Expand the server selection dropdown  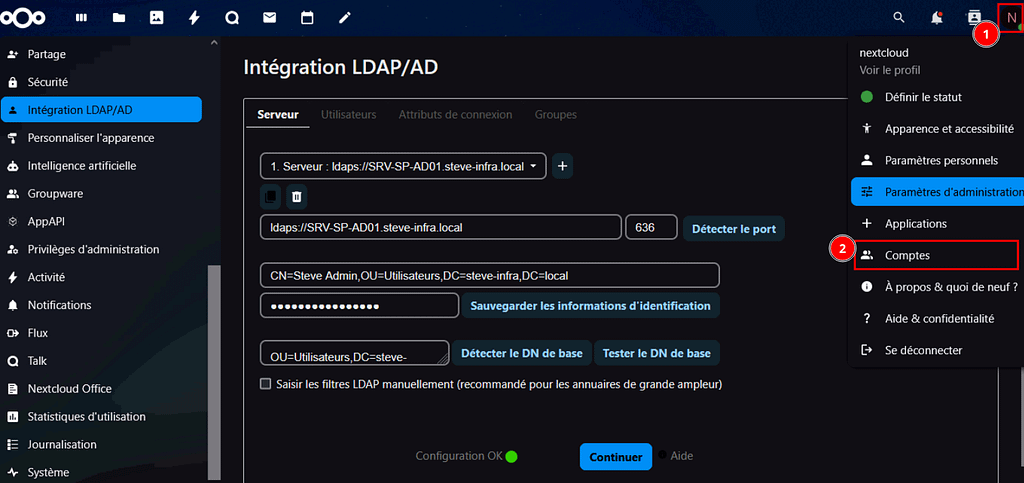403,166
